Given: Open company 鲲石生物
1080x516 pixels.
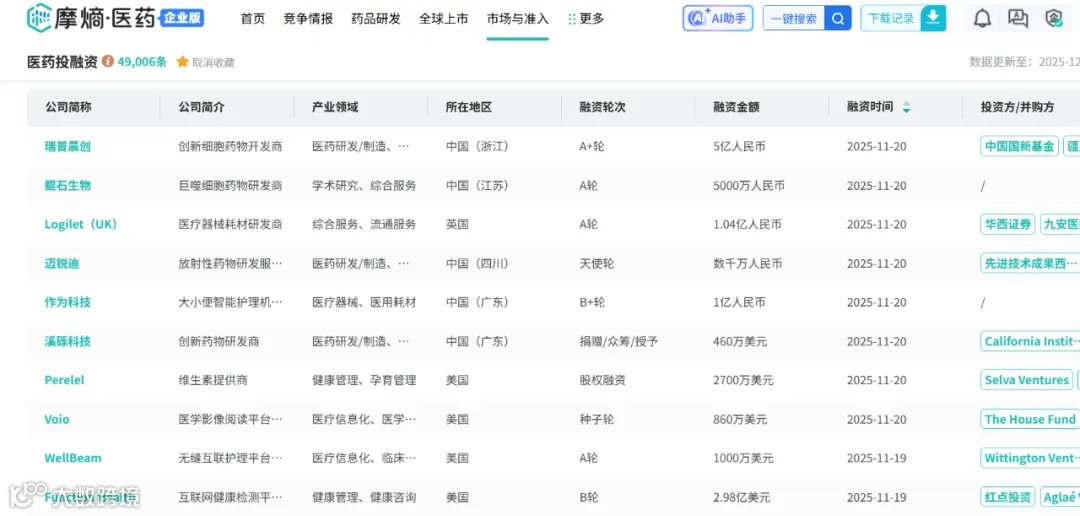Looking at the screenshot, I should [68, 185].
